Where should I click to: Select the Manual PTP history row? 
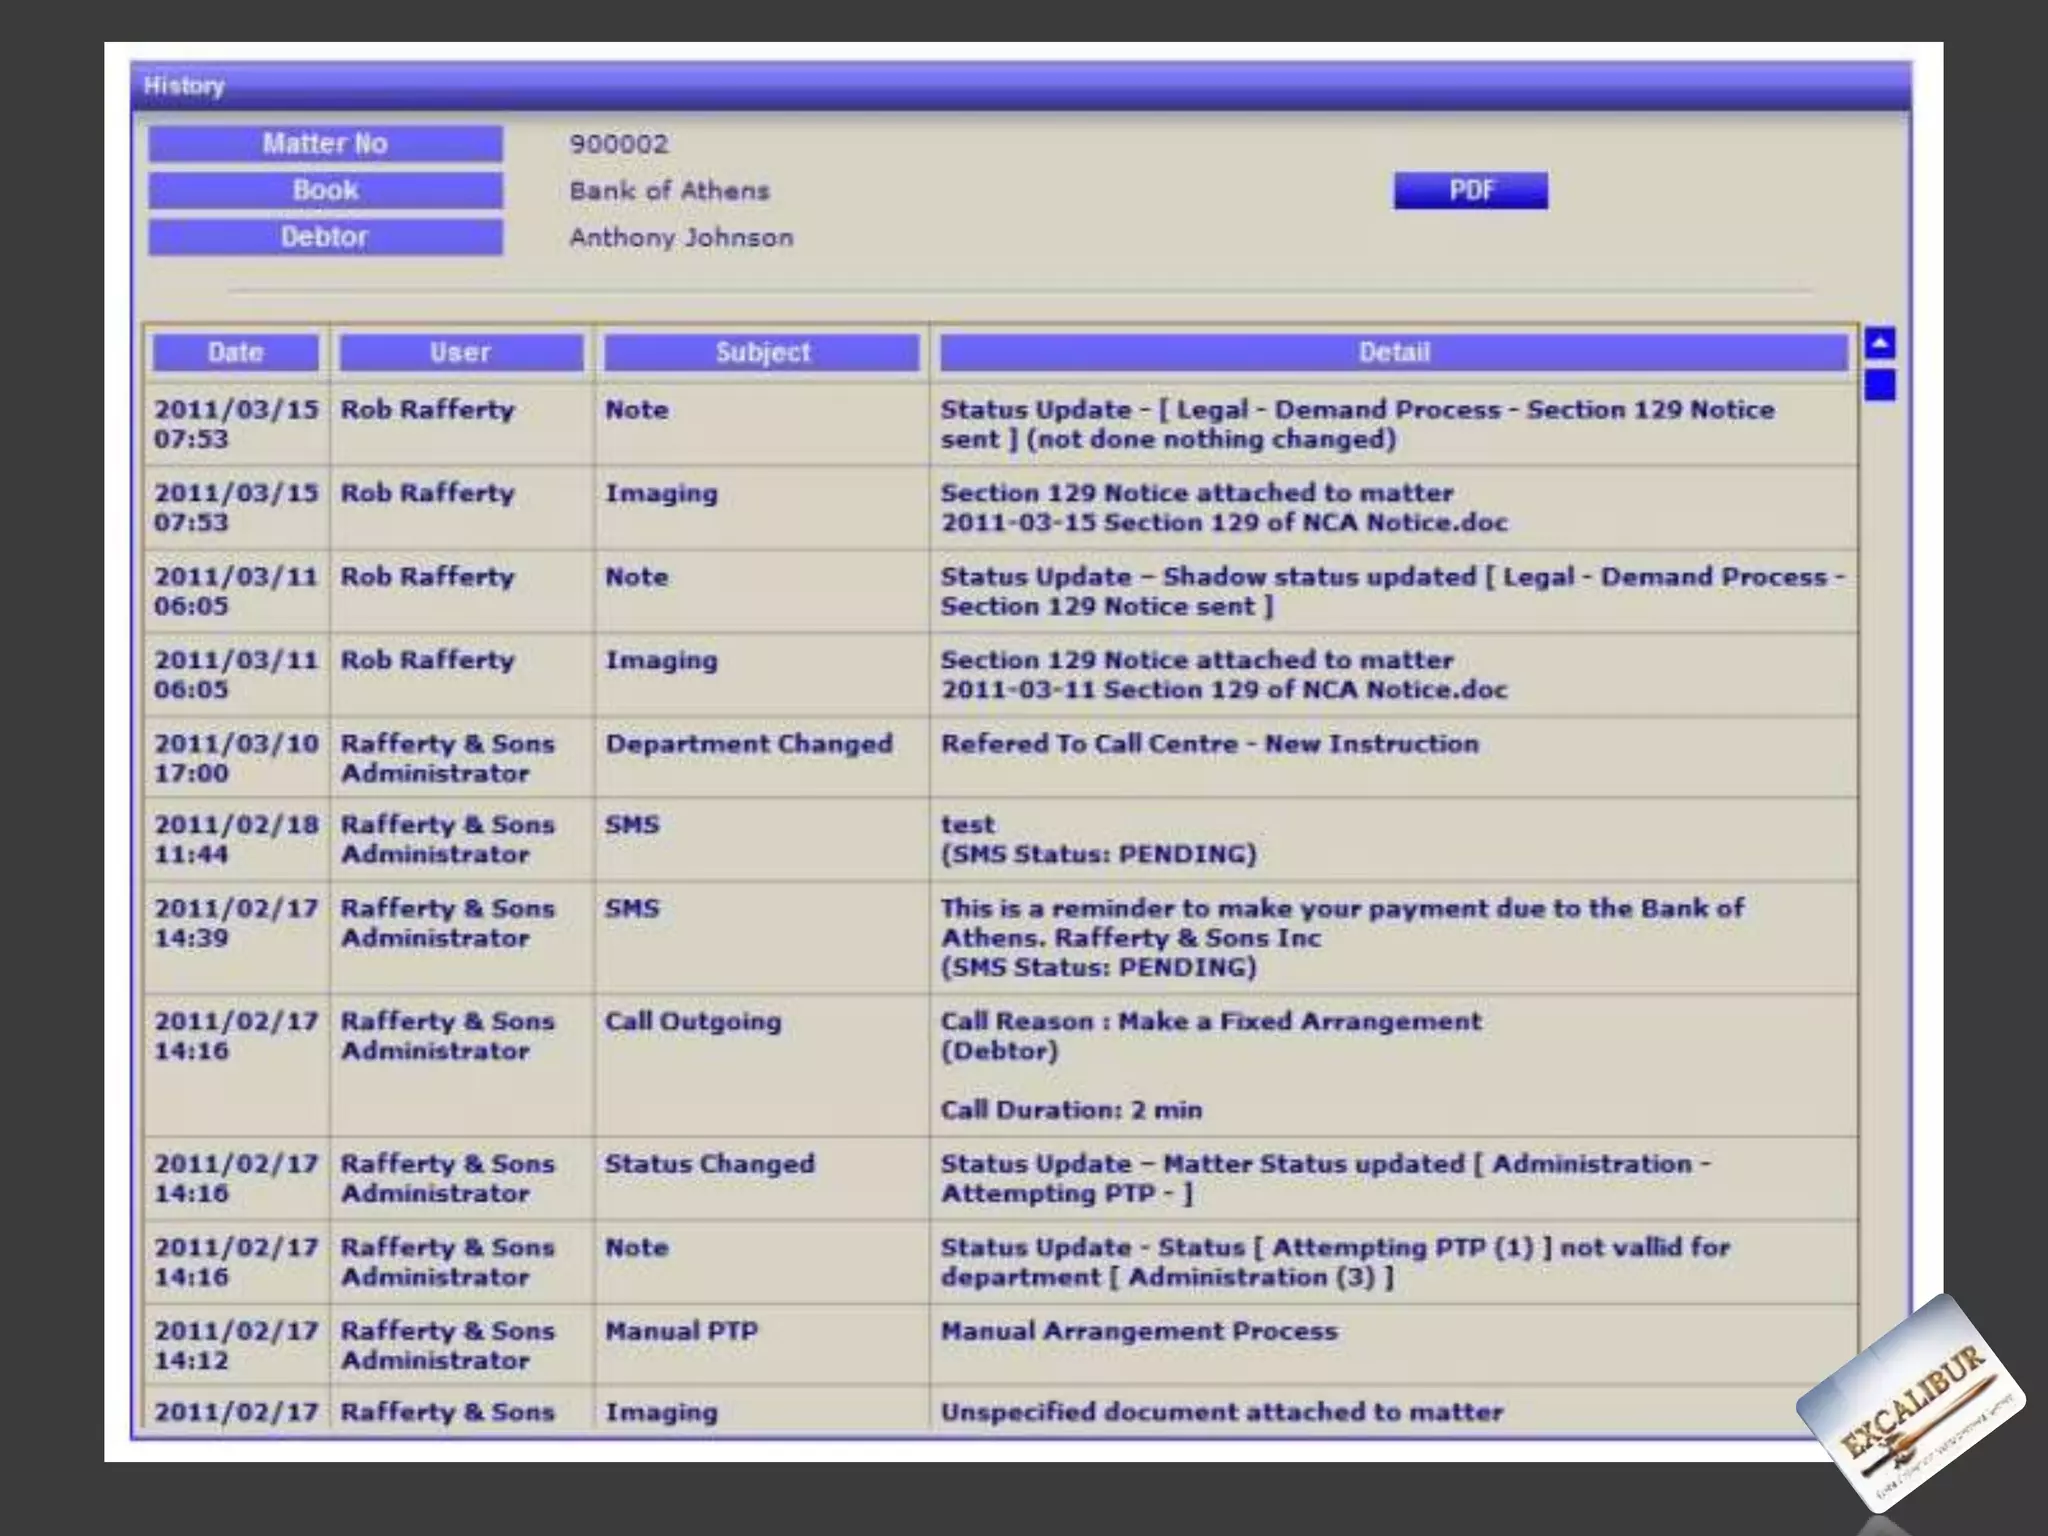(681, 1331)
